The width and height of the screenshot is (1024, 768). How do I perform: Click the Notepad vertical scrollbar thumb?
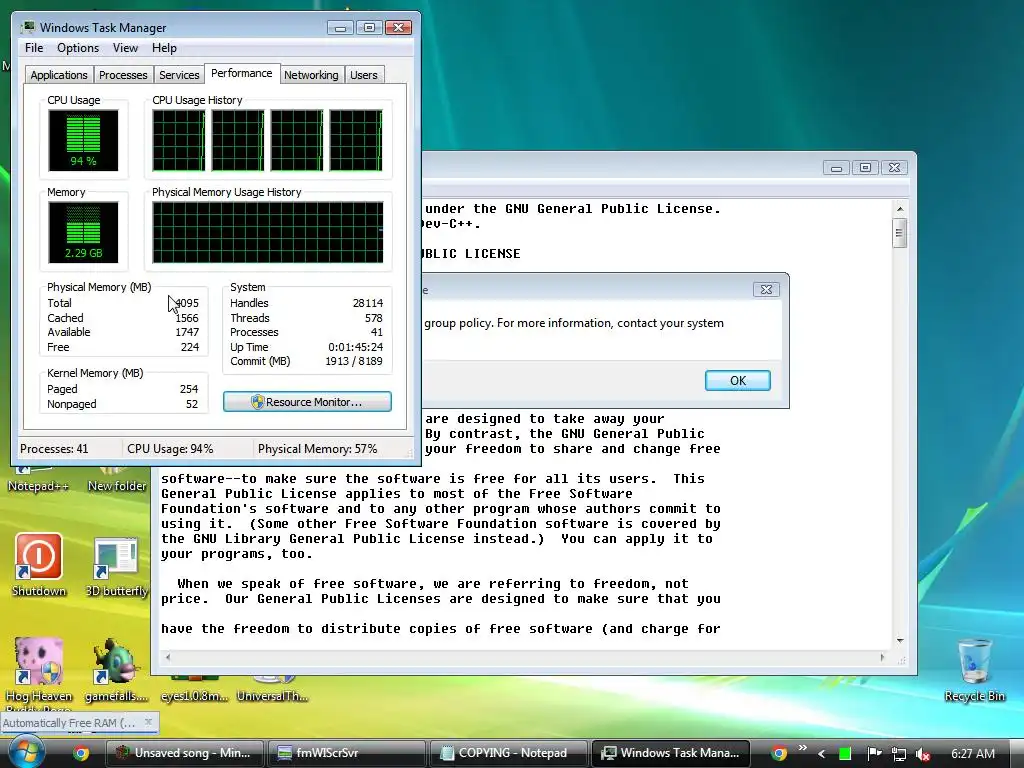(900, 233)
